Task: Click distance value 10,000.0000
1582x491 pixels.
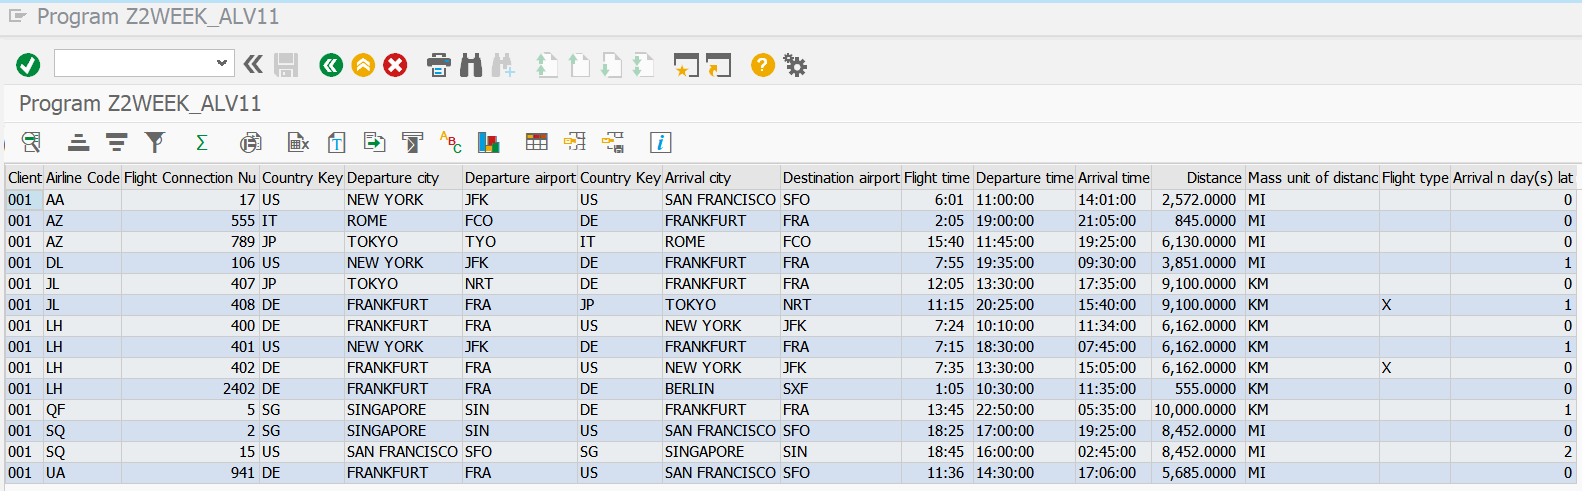Action: pyautogui.click(x=1198, y=410)
